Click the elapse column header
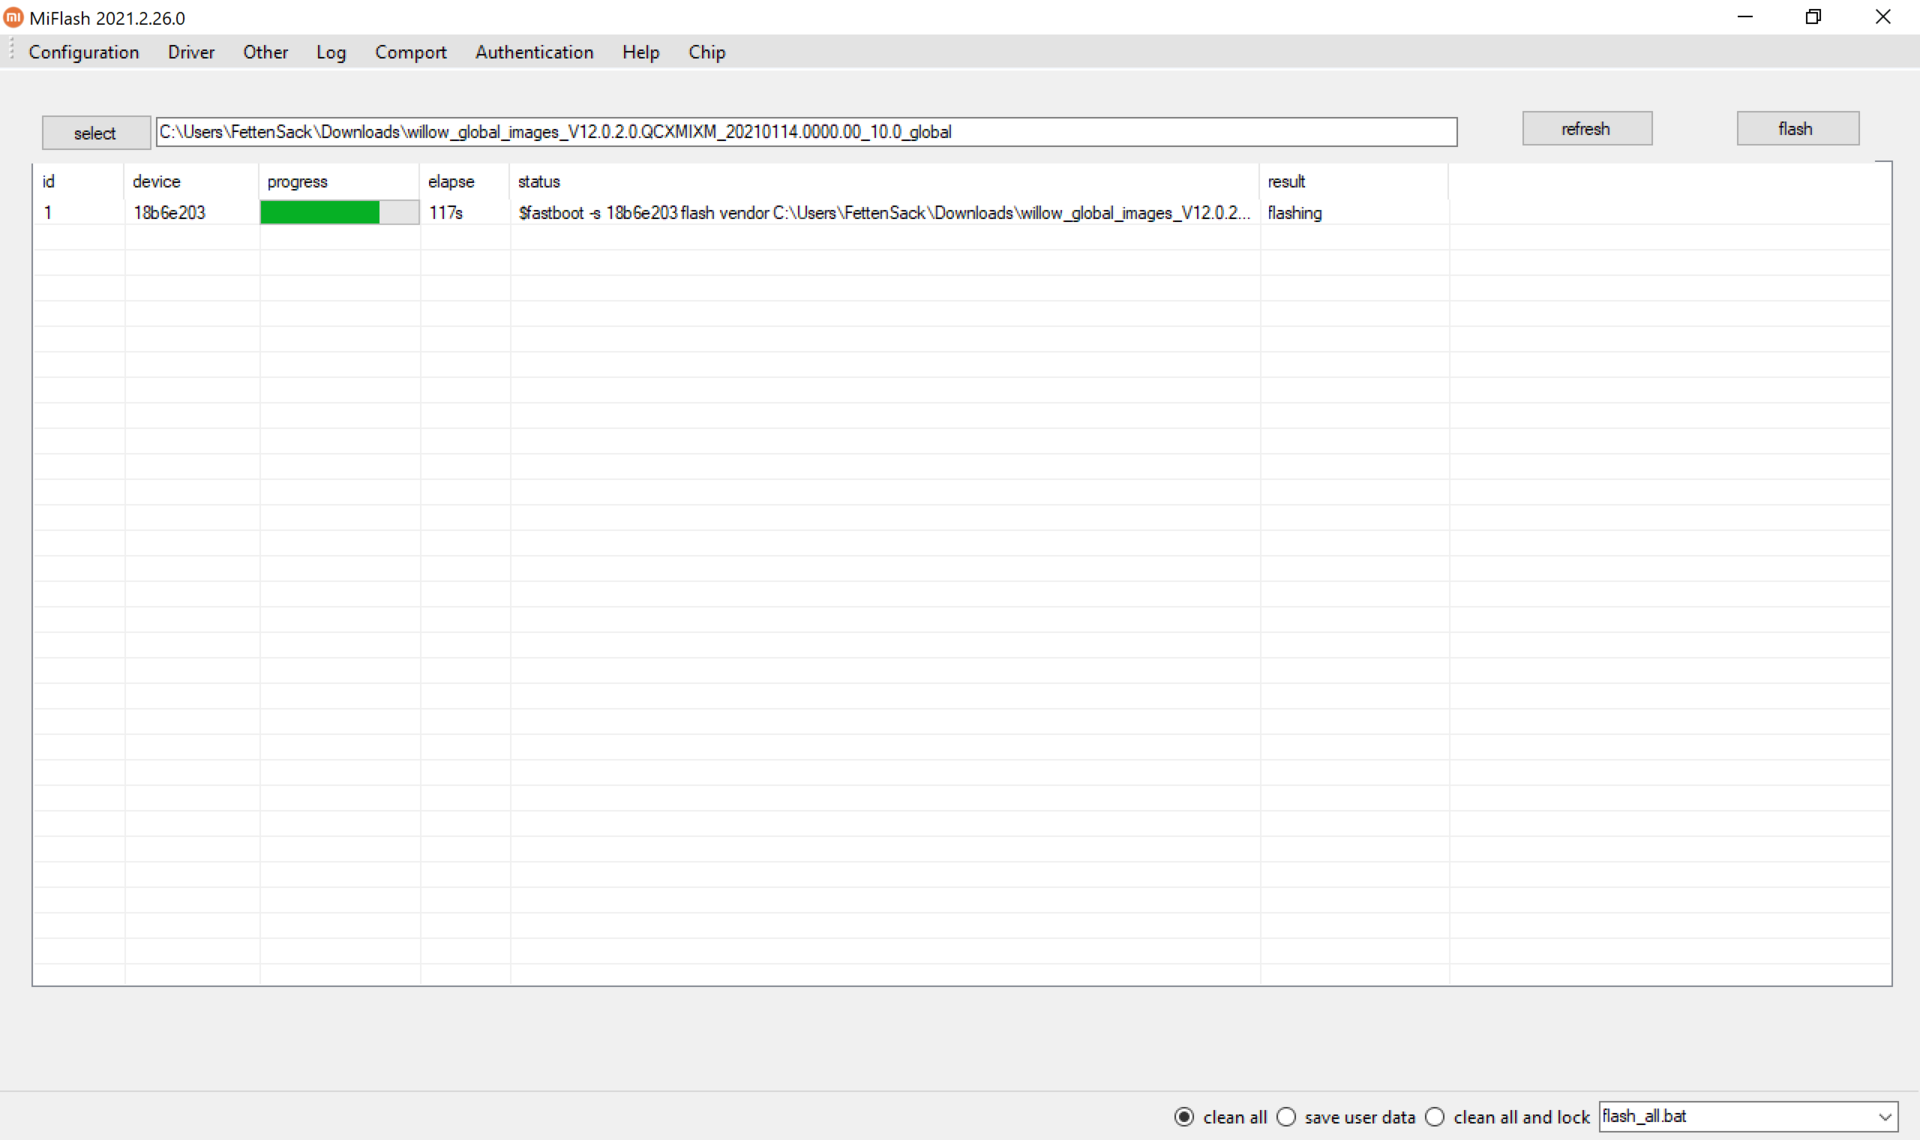 click(465, 181)
